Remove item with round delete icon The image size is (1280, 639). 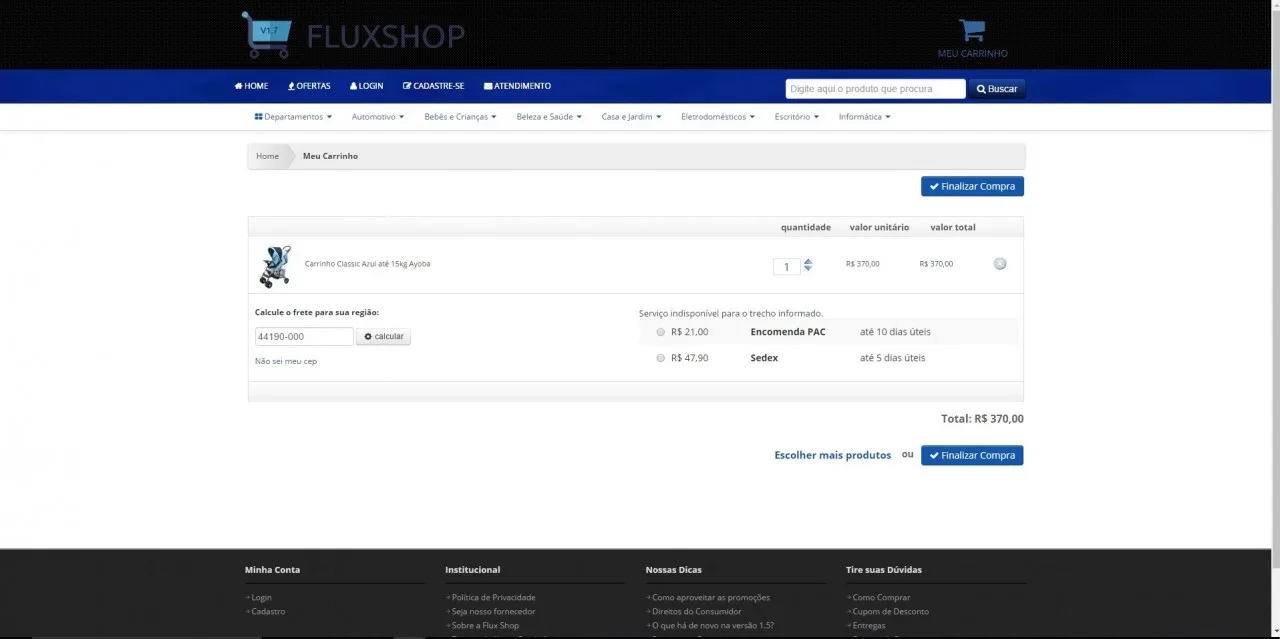pyautogui.click(x=1000, y=264)
